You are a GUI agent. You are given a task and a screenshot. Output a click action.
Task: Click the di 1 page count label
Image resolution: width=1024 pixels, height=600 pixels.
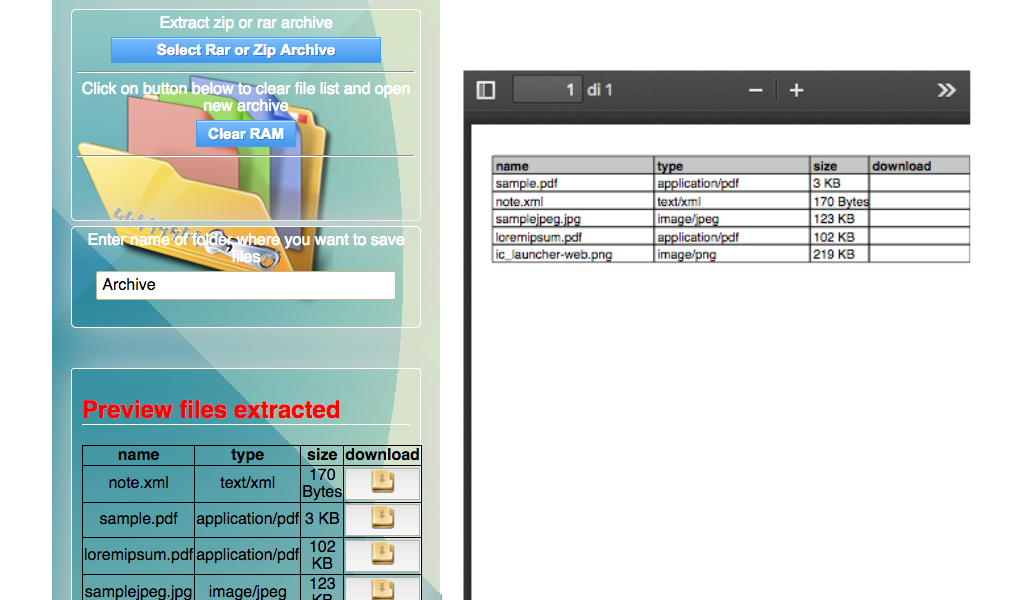click(597, 89)
